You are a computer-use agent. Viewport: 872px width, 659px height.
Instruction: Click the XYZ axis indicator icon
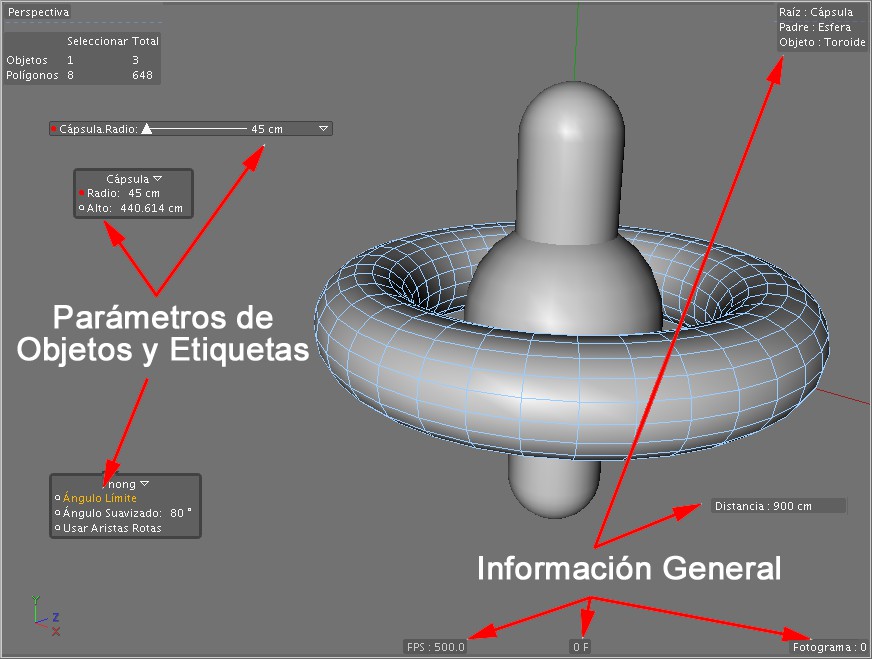click(x=46, y=616)
